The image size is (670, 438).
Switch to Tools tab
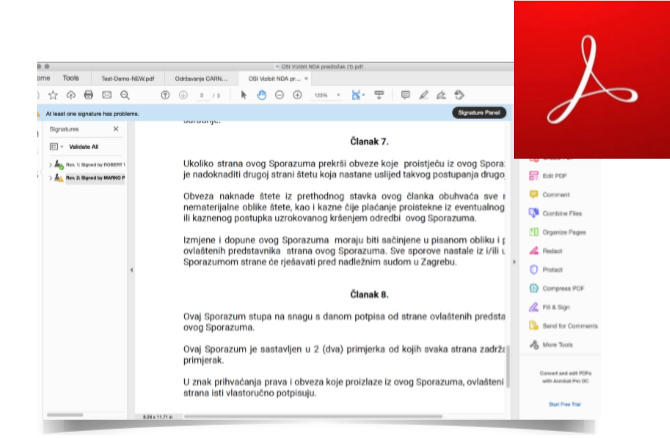pyautogui.click(x=71, y=78)
